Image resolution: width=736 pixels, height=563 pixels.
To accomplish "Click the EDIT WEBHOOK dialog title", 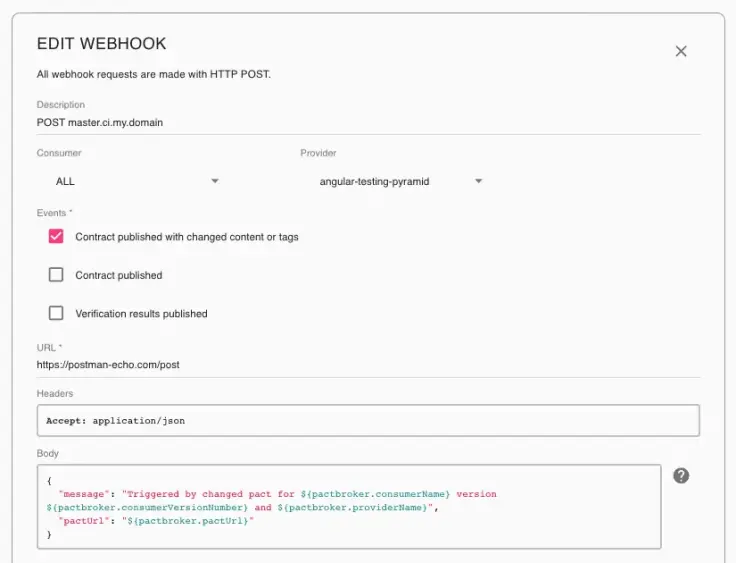I will [x=101, y=44].
